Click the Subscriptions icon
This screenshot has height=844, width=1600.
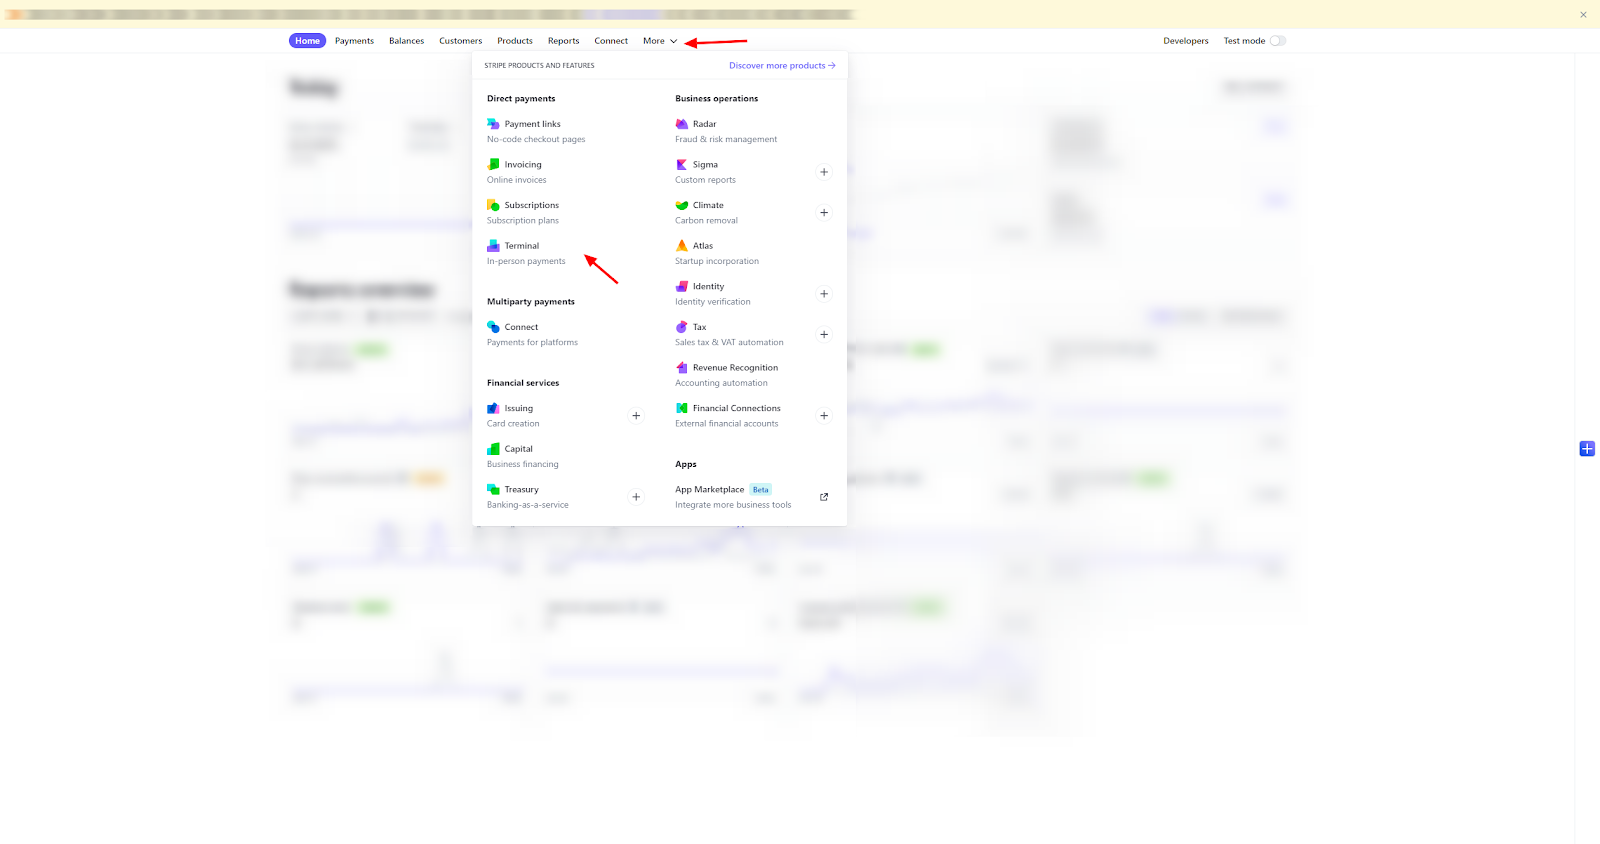[493, 205]
